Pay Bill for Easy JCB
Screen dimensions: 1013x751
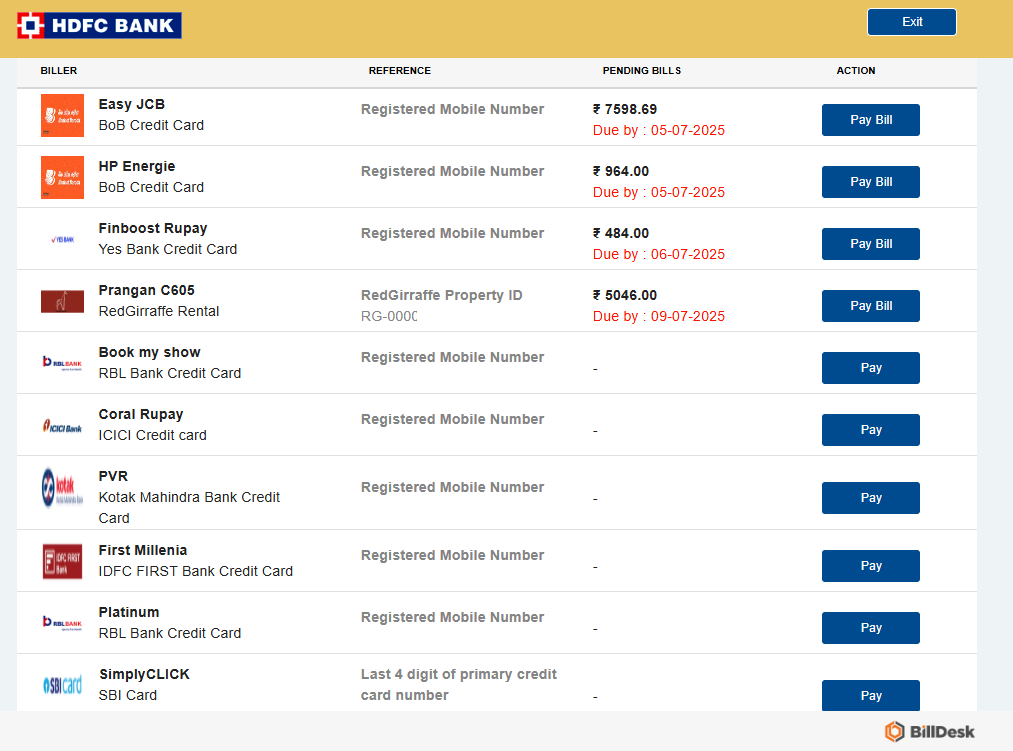[871, 120]
